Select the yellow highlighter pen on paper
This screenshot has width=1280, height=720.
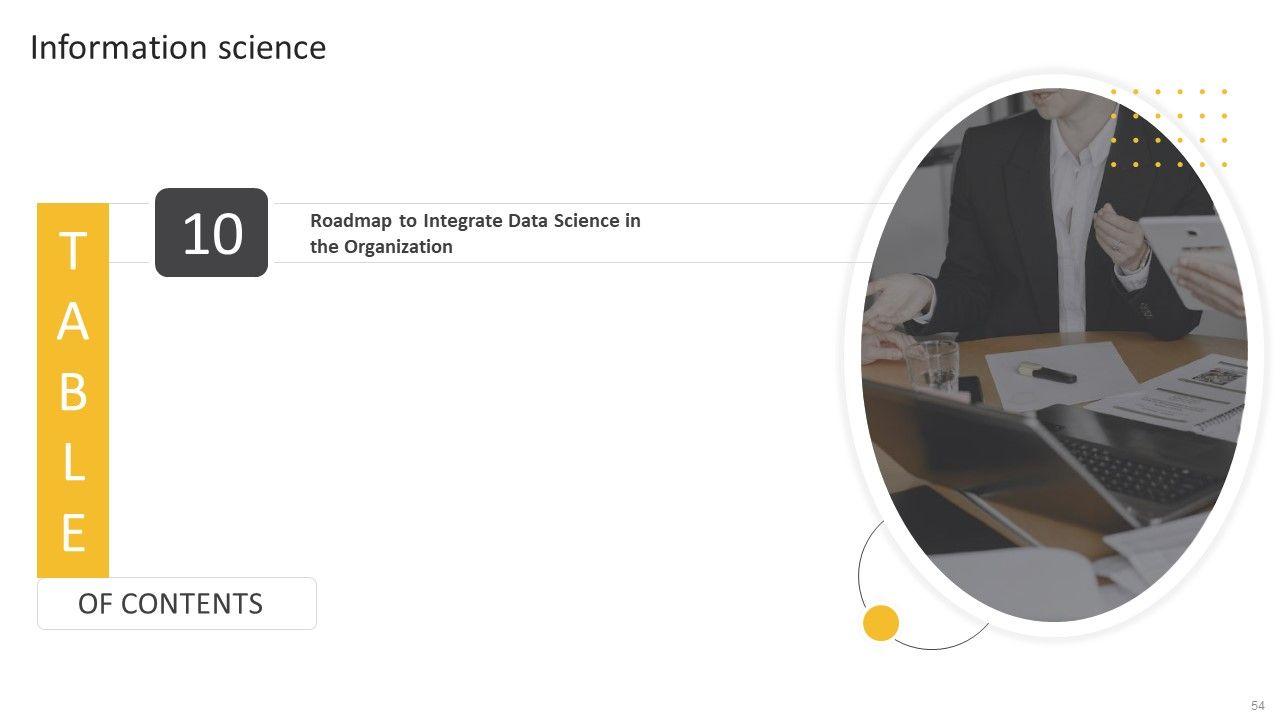pyautogui.click(x=1047, y=372)
